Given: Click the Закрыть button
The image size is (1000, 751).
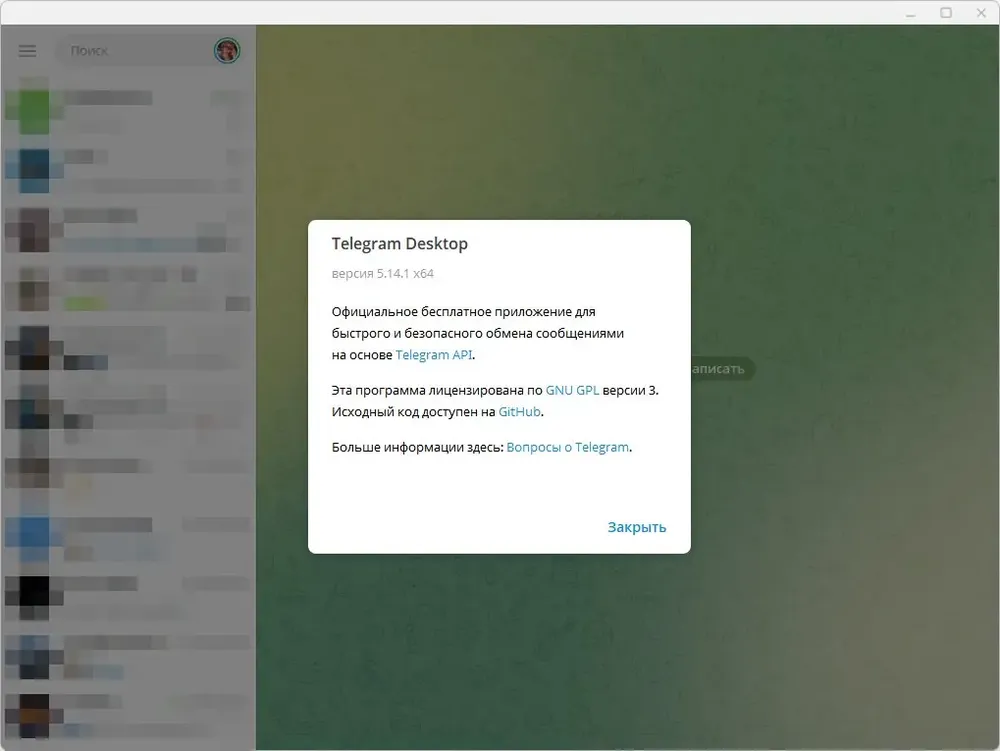Looking at the screenshot, I should point(636,527).
